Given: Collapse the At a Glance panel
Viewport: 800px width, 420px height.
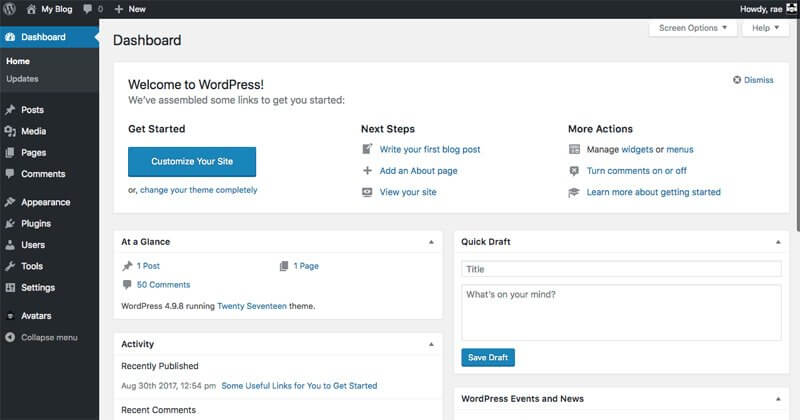Looking at the screenshot, I should pos(431,242).
